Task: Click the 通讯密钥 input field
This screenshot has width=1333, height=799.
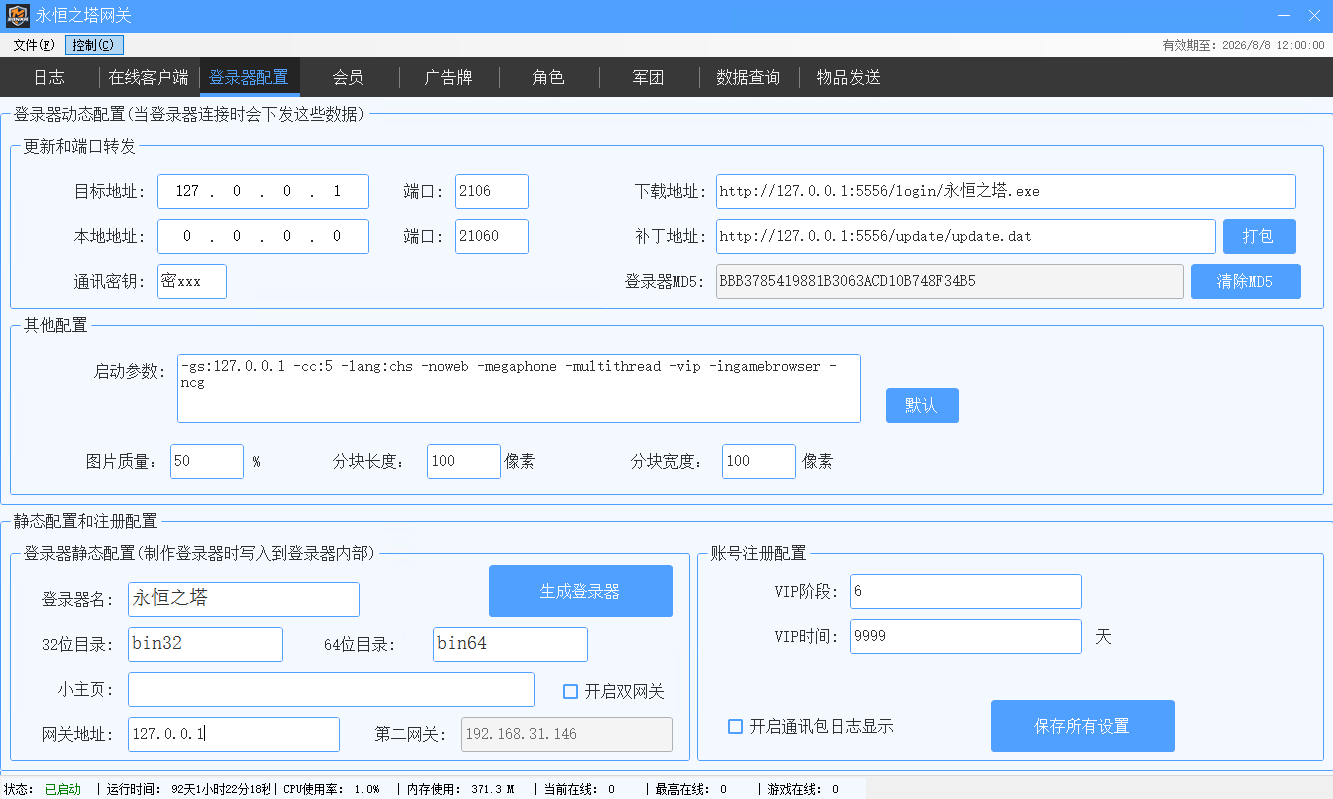Action: point(192,282)
